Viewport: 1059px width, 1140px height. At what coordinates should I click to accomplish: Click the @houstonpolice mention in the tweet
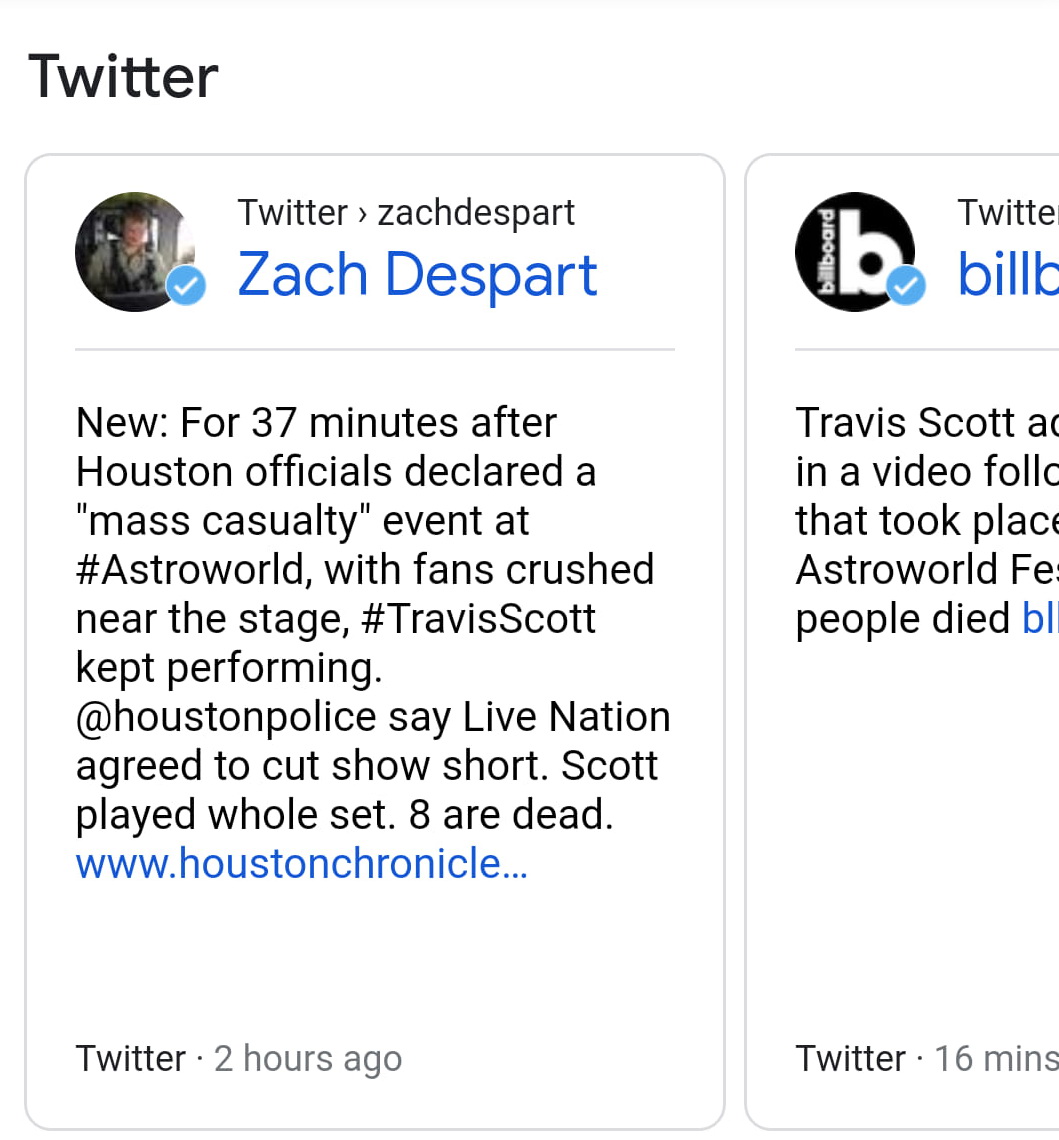pos(226,717)
